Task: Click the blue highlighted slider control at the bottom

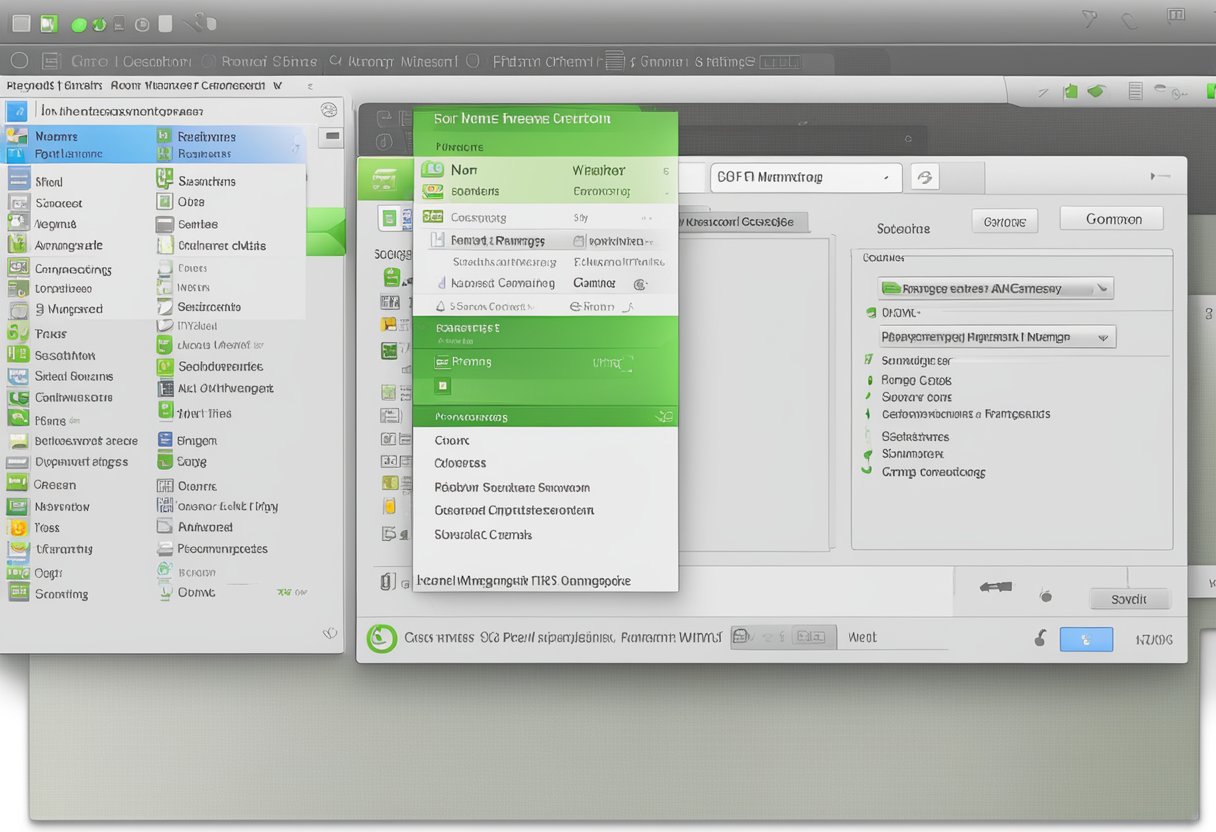Action: pyautogui.click(x=1086, y=638)
